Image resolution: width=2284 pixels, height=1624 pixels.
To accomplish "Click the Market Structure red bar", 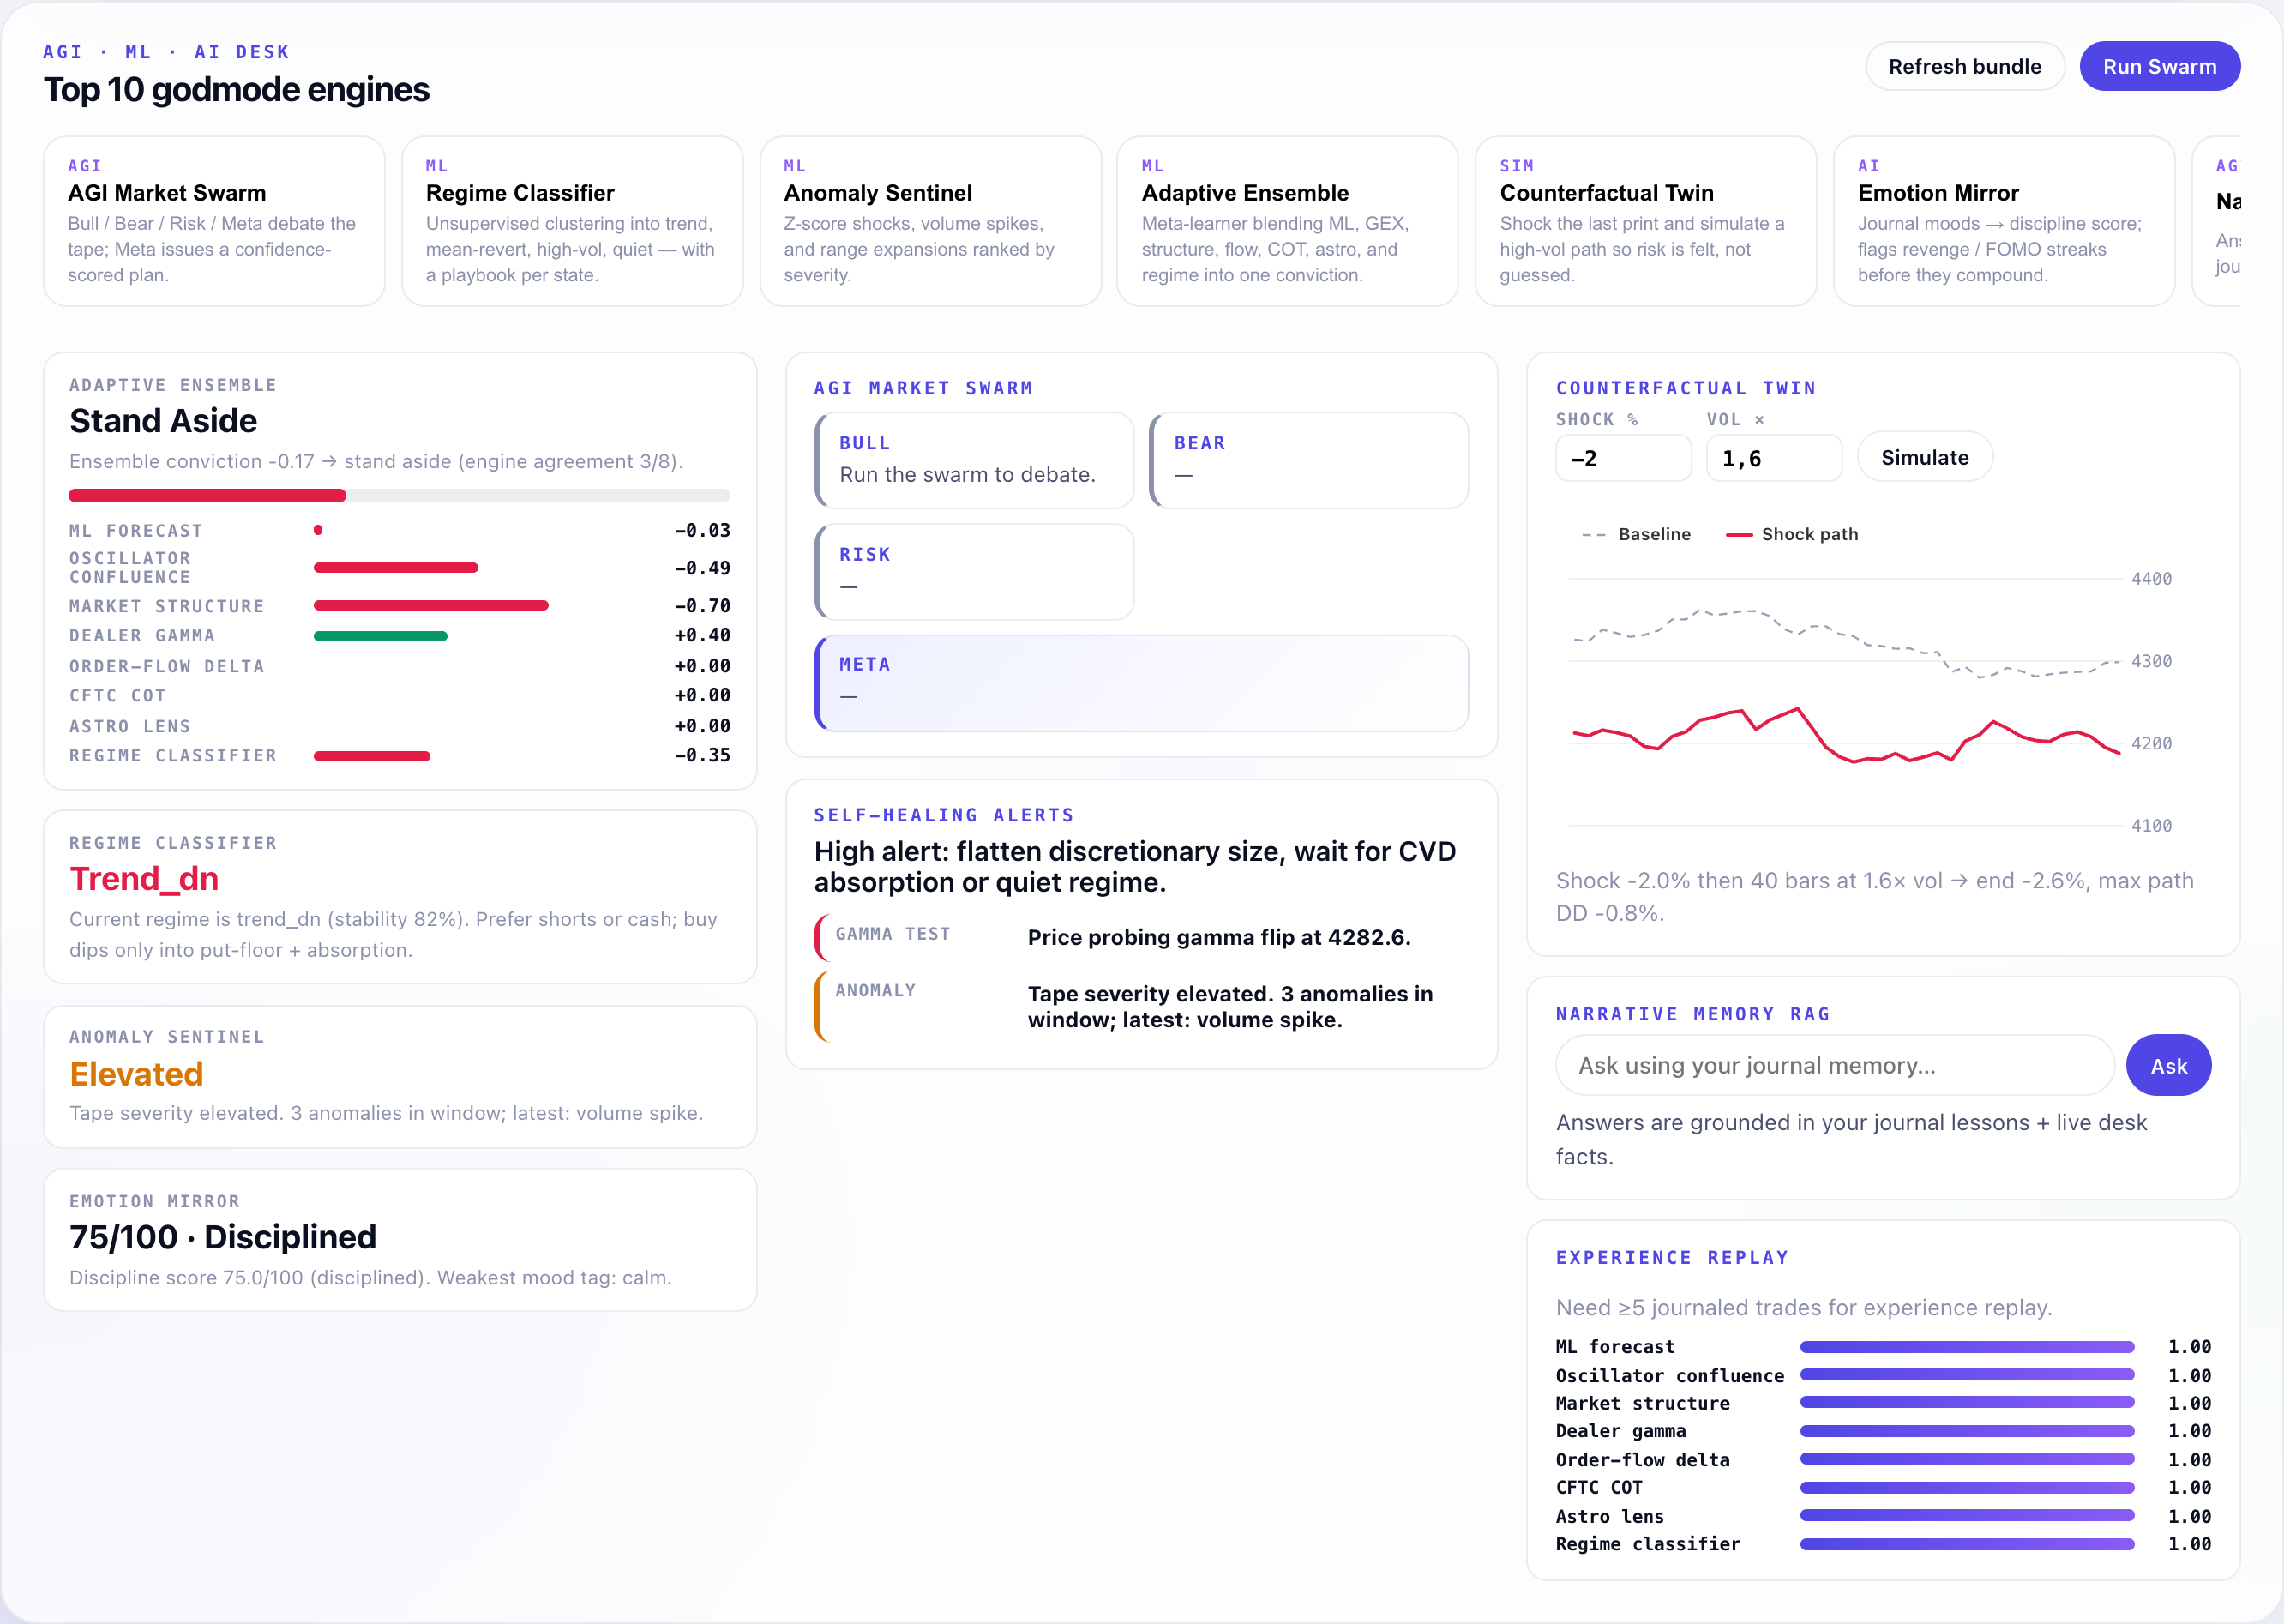I will click(431, 605).
